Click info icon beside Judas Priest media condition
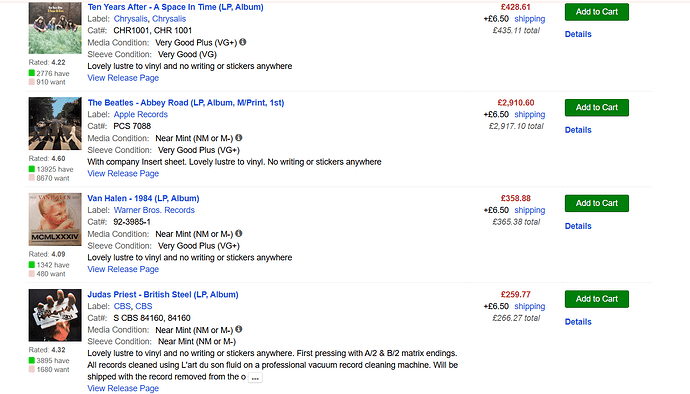 239,329
